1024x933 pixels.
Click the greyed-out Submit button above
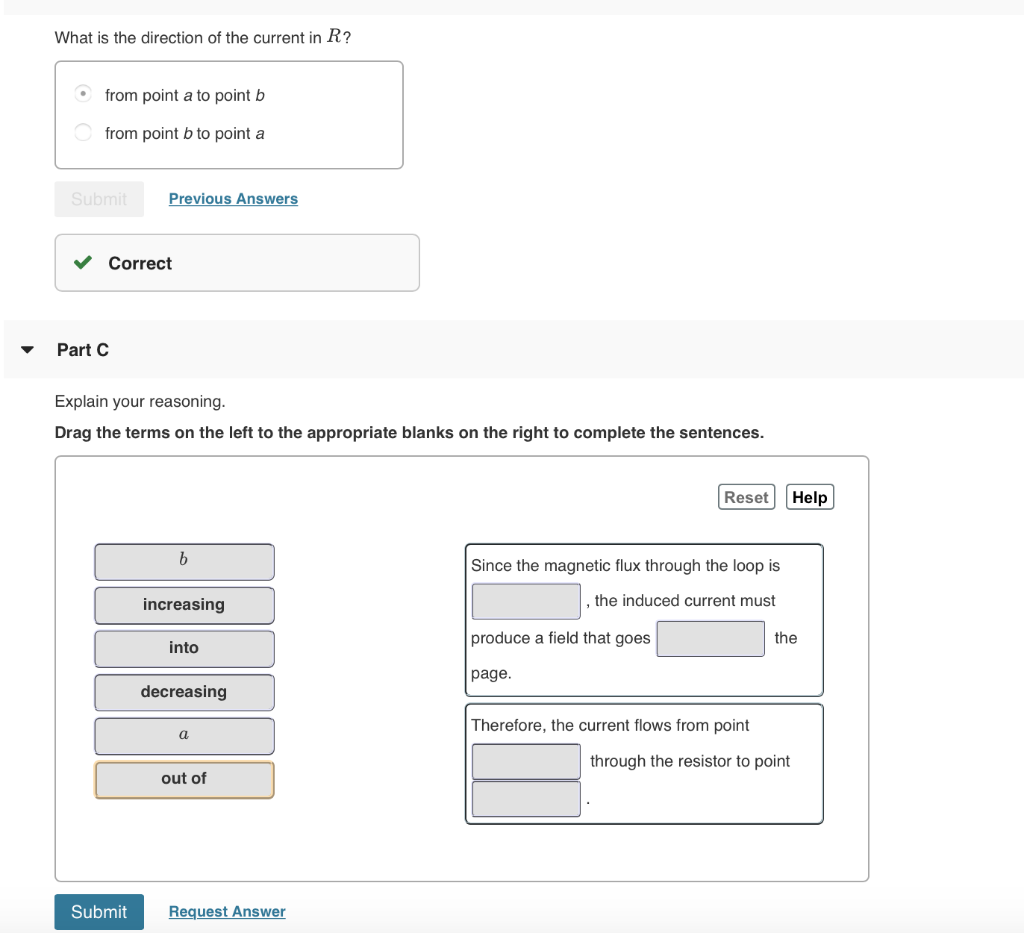click(99, 199)
